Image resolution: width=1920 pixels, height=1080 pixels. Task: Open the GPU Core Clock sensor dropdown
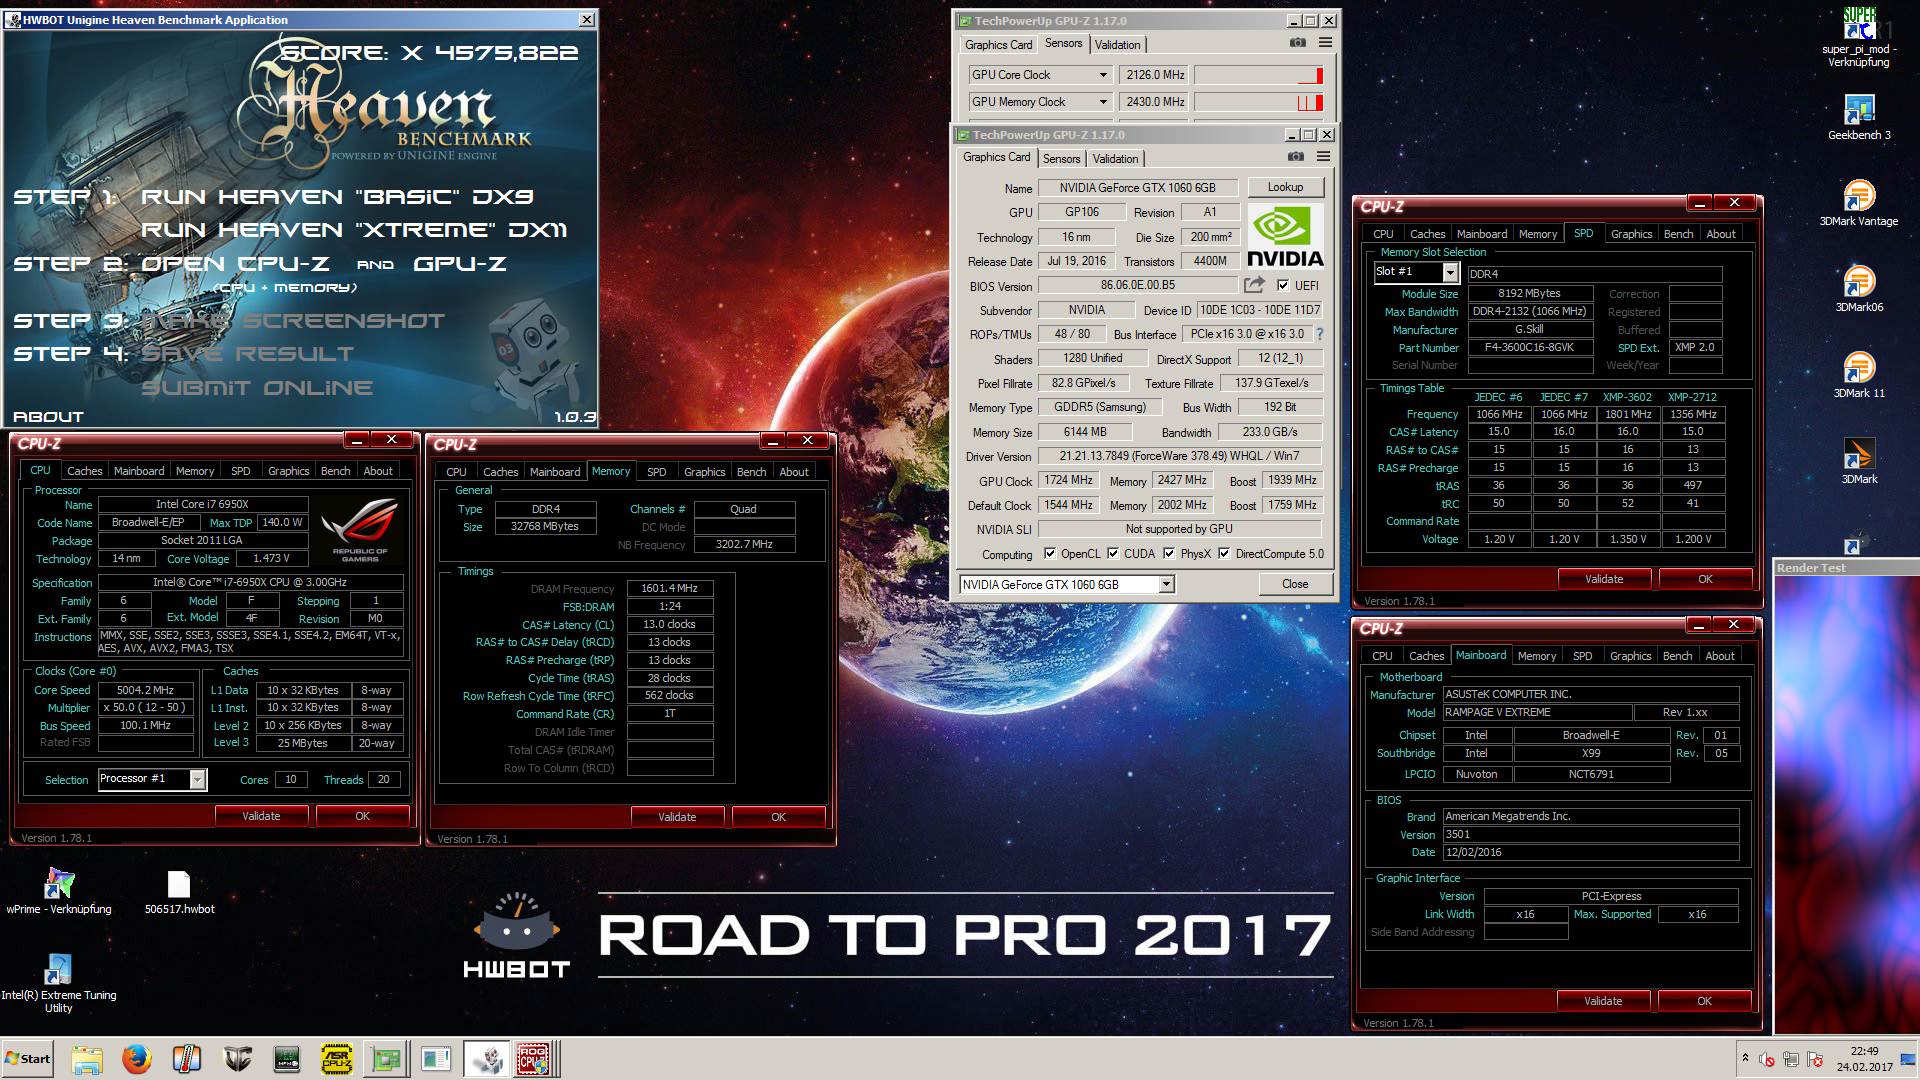(x=1103, y=75)
